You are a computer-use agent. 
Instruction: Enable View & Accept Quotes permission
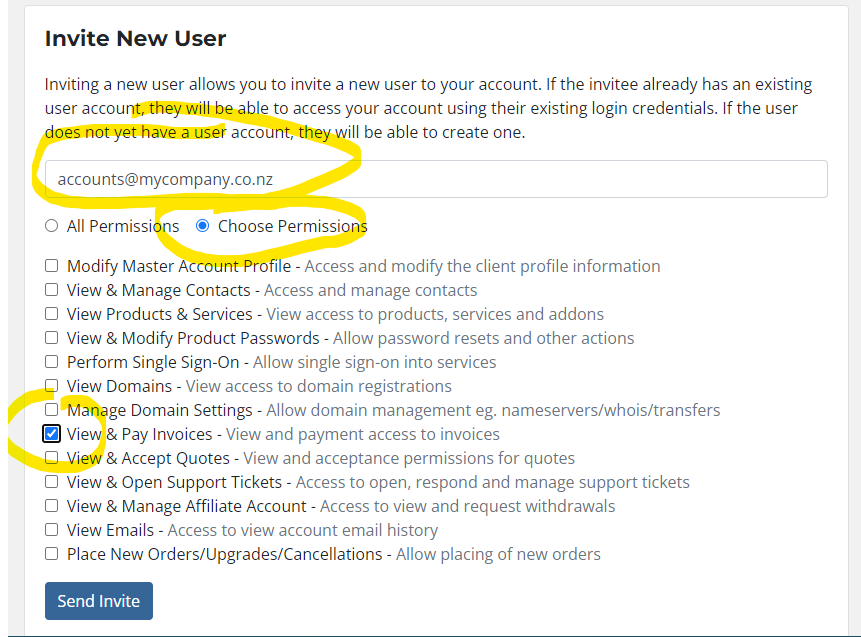pos(52,458)
